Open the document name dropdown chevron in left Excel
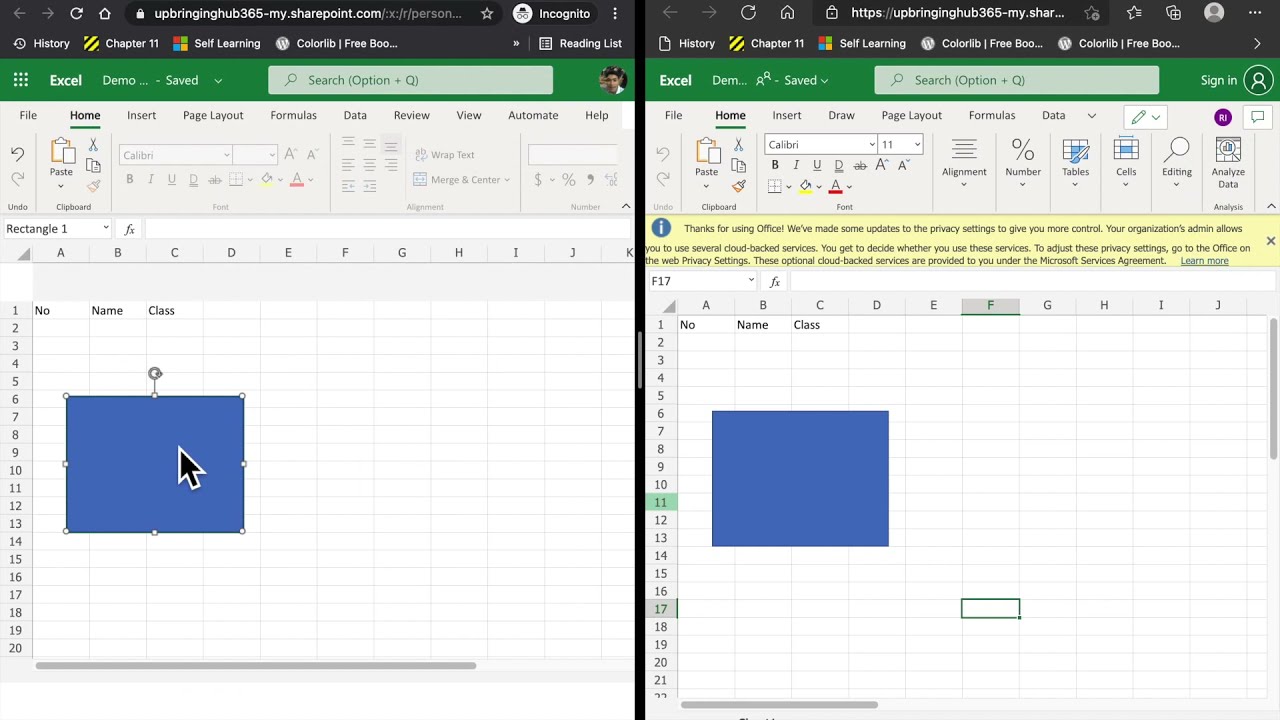Screen dimensions: 1280x720 [218, 80]
